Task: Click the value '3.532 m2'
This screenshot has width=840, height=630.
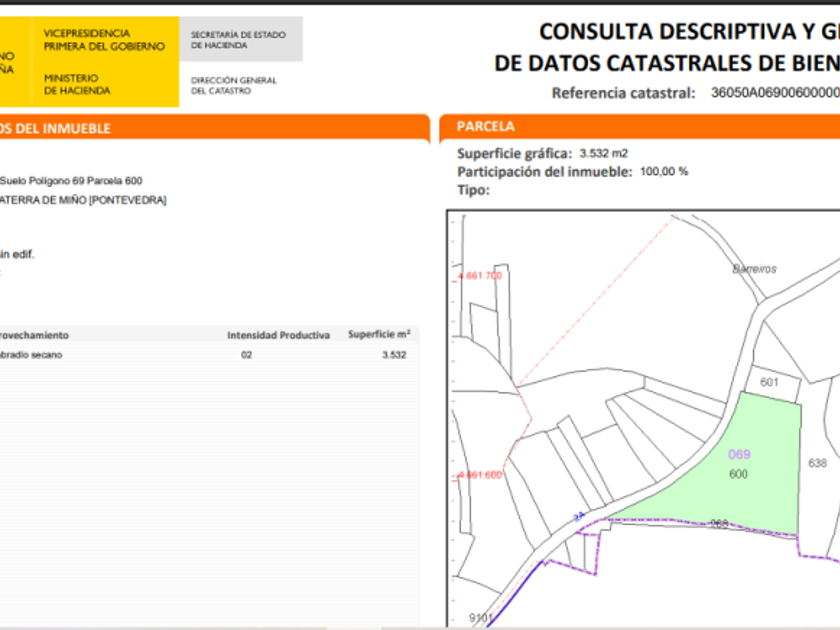Action: click(603, 154)
